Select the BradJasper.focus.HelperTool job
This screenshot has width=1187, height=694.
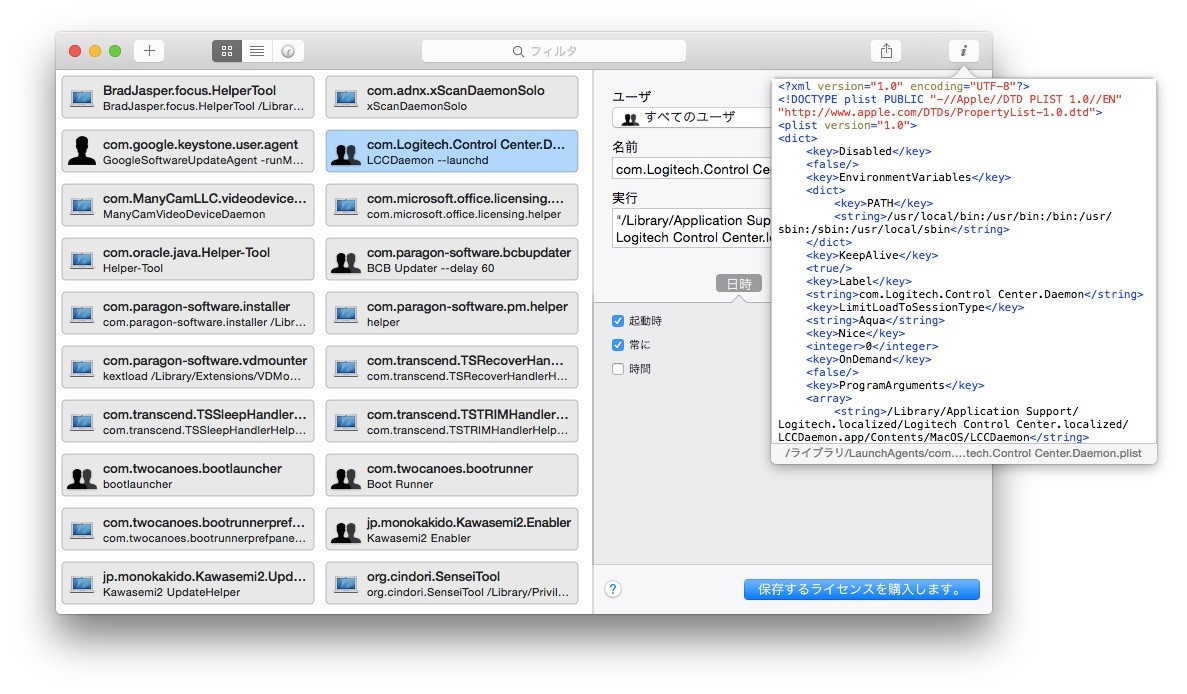pos(188,98)
